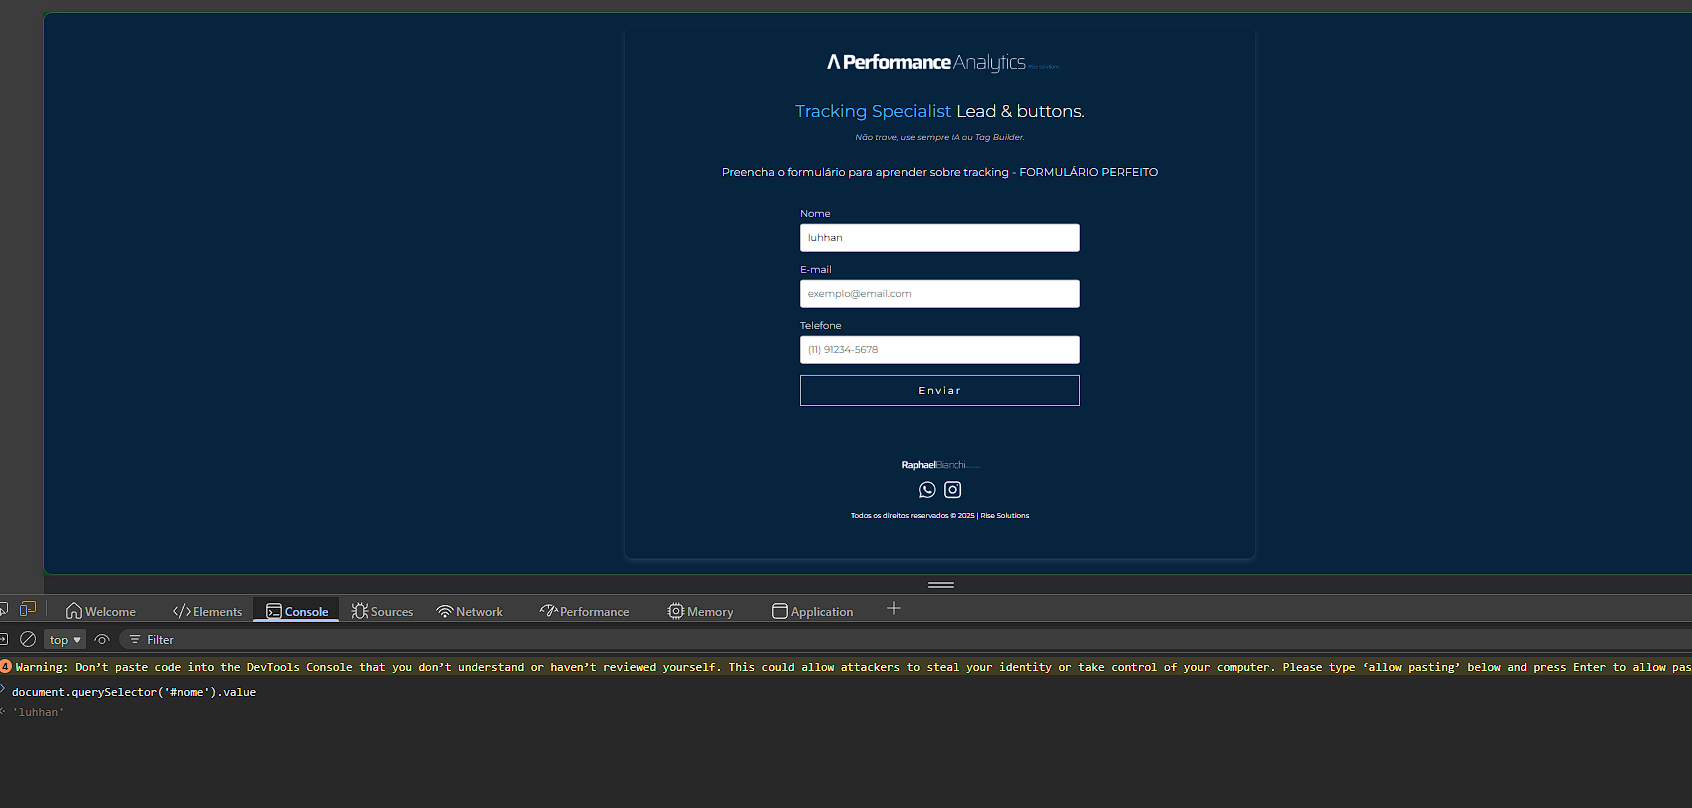This screenshot has height=808, width=1692.
Task: Click the document.querySelector console command
Action: 134,692
